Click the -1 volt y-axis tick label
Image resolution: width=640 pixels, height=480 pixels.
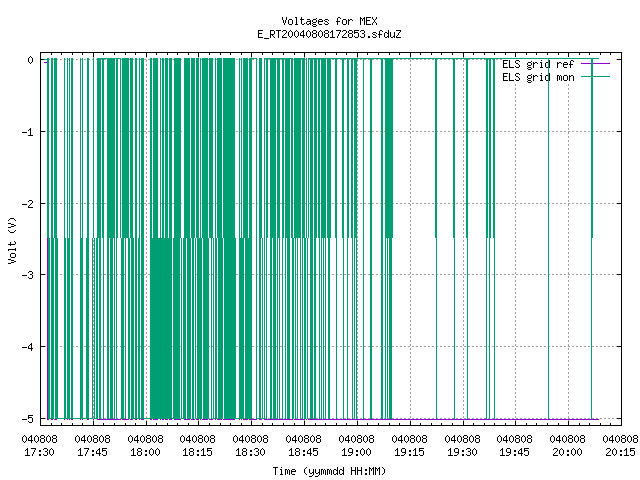click(28, 132)
